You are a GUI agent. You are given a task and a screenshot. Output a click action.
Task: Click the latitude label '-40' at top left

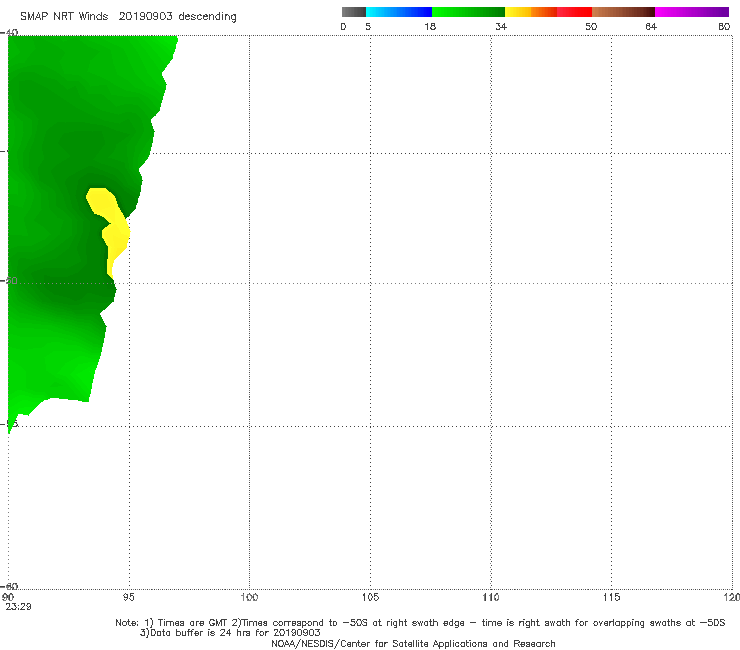pyautogui.click(x=9, y=32)
